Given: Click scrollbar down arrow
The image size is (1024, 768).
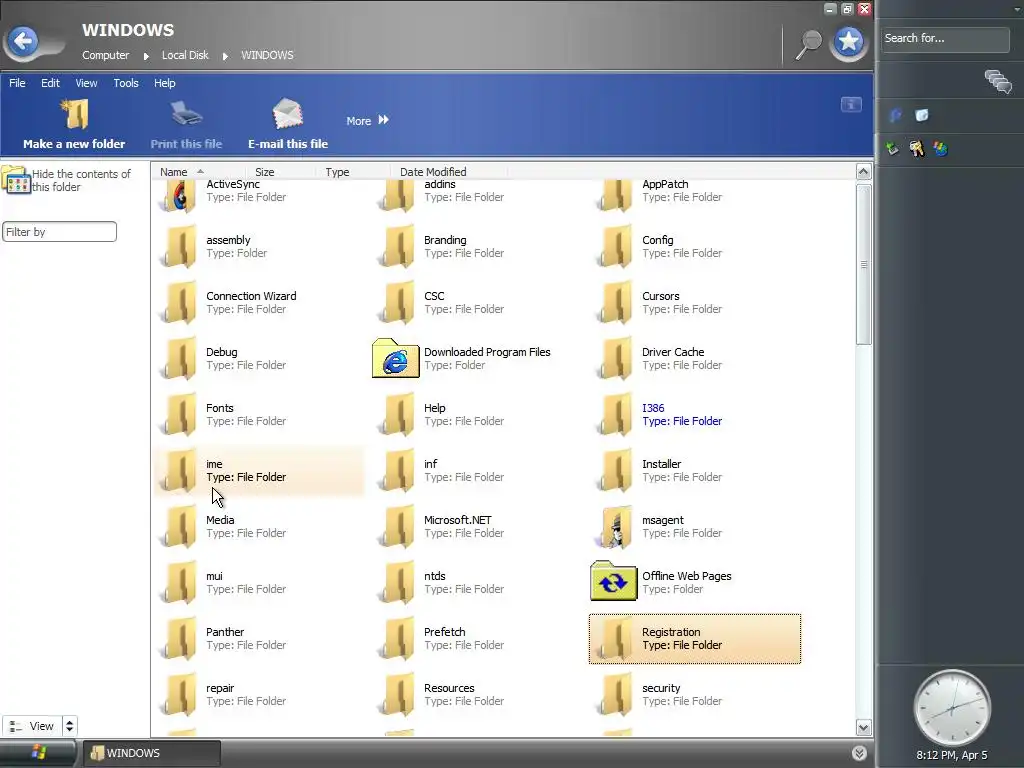Looking at the screenshot, I should [x=863, y=727].
